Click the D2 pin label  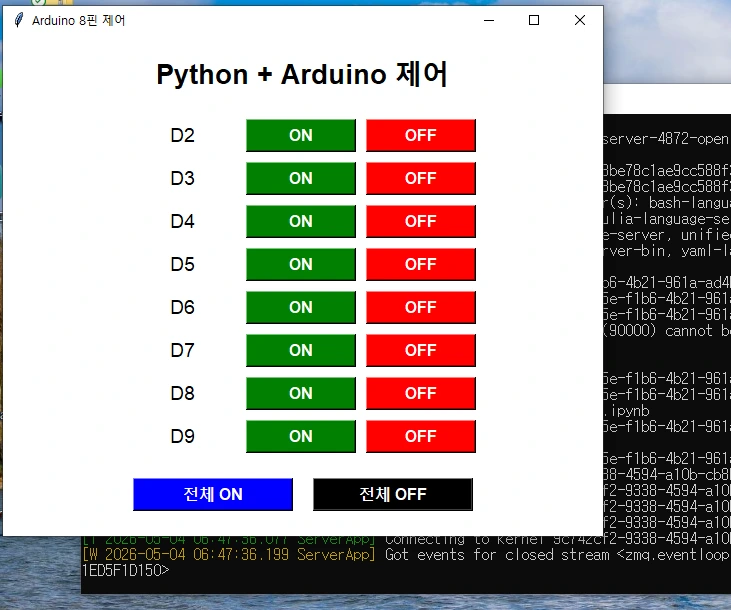182,135
